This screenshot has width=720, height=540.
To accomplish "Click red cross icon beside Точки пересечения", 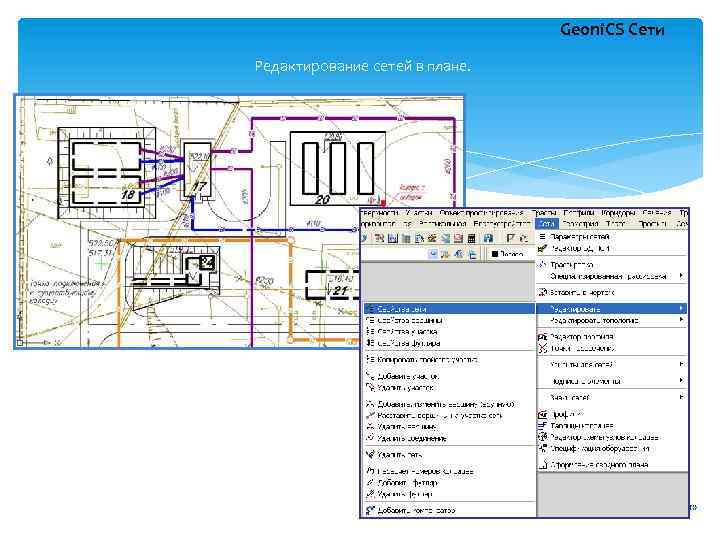I will click(543, 348).
